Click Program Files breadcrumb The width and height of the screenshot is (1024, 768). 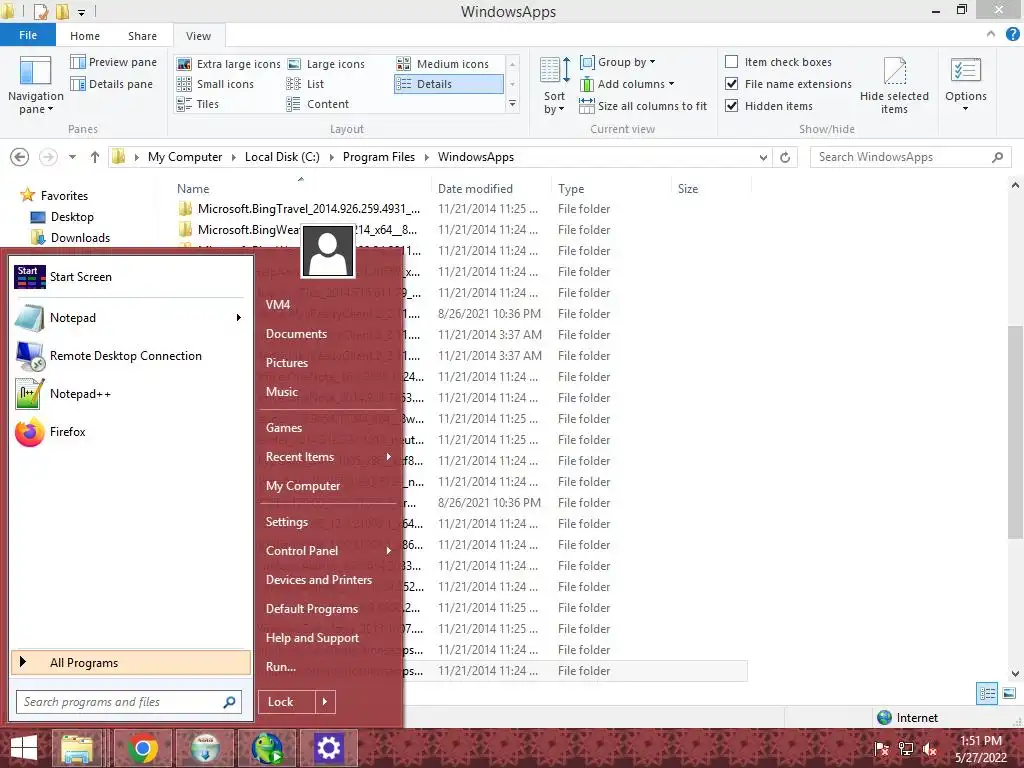[x=379, y=157]
